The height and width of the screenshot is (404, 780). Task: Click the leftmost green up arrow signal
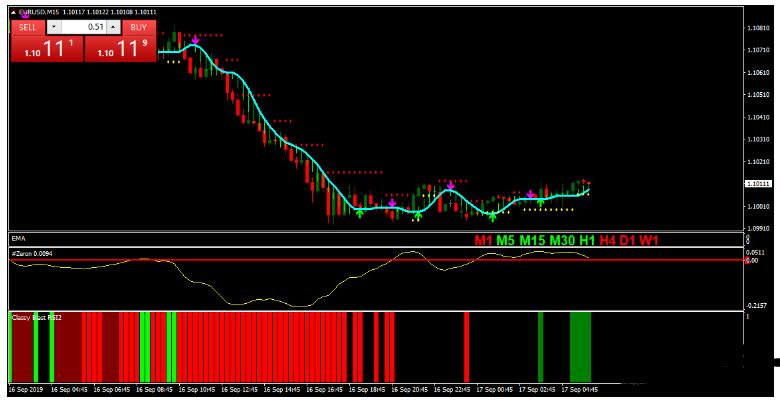[x=360, y=213]
